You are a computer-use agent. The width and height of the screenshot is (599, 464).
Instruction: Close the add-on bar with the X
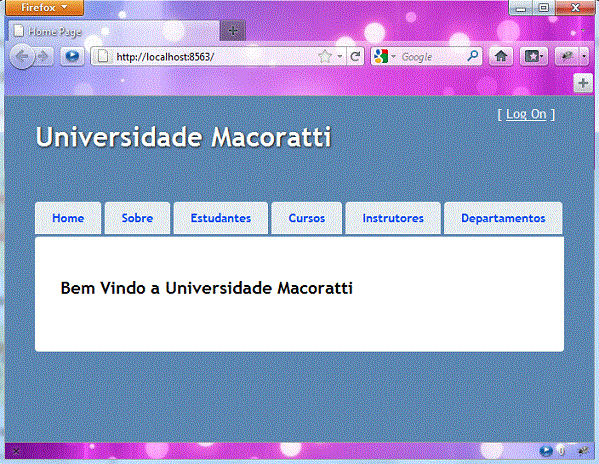point(16,452)
